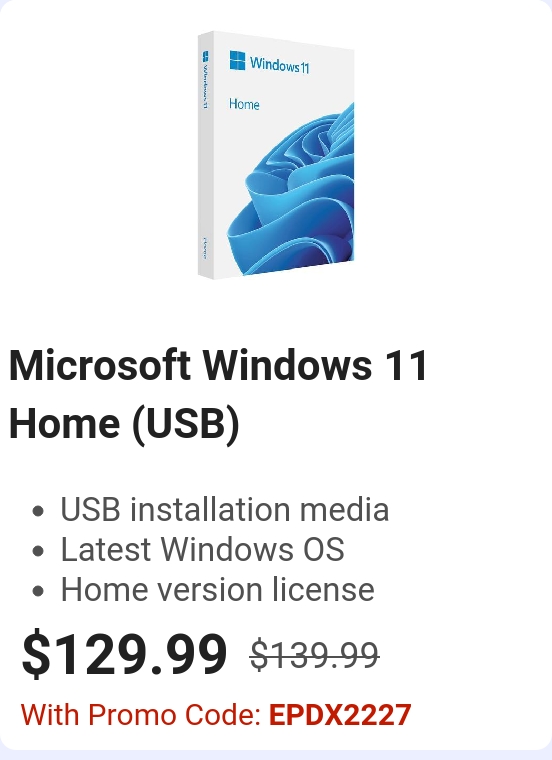
Task: Click the "Windows 11" wordmark on the box front
Action: [x=279, y=64]
